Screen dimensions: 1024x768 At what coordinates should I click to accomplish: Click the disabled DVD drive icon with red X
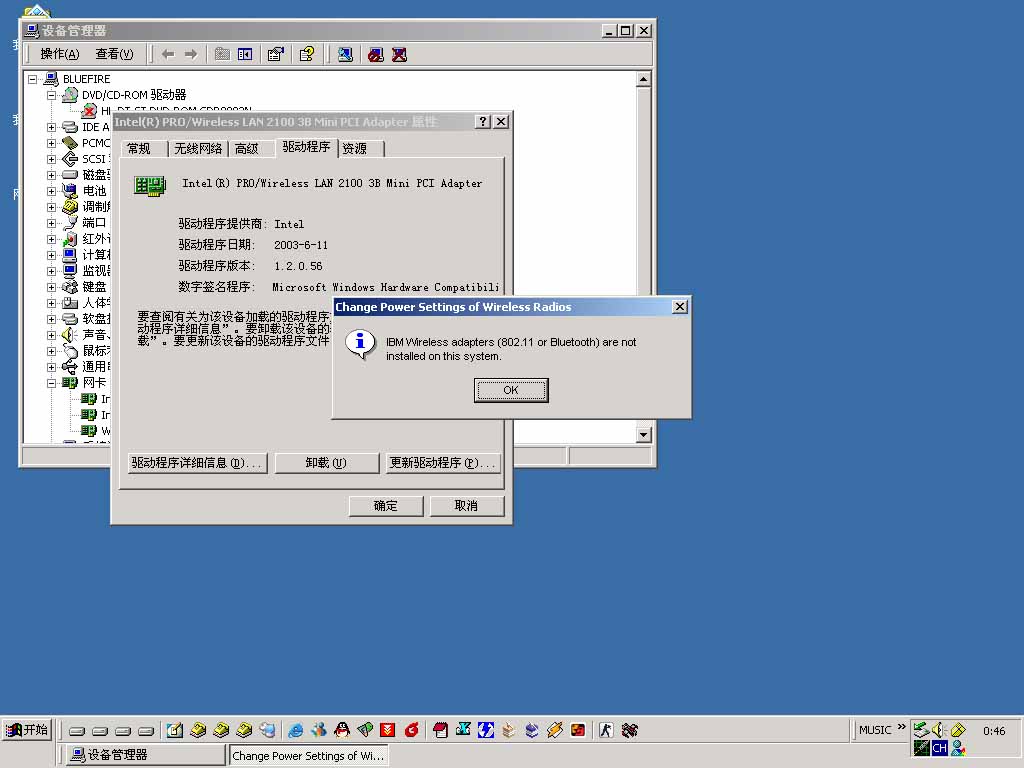point(89,110)
